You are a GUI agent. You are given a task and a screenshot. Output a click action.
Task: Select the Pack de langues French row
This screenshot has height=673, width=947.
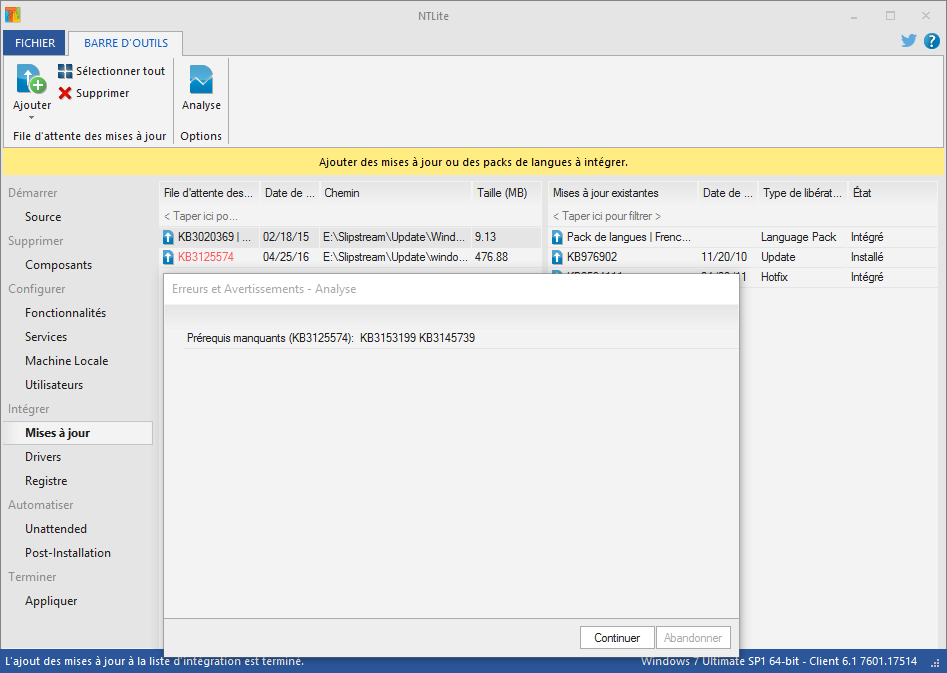[x=743, y=237]
